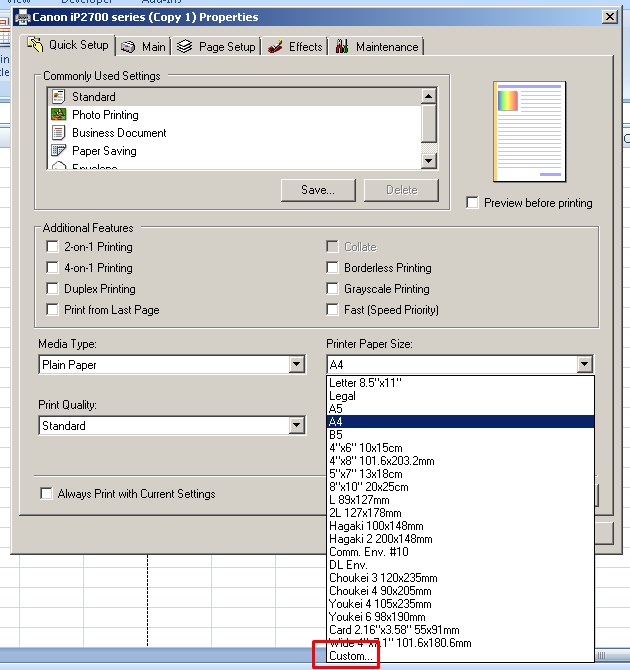Collapse the Printer Paper Size dropdown arrow
The width and height of the screenshot is (630, 670).
click(584, 364)
